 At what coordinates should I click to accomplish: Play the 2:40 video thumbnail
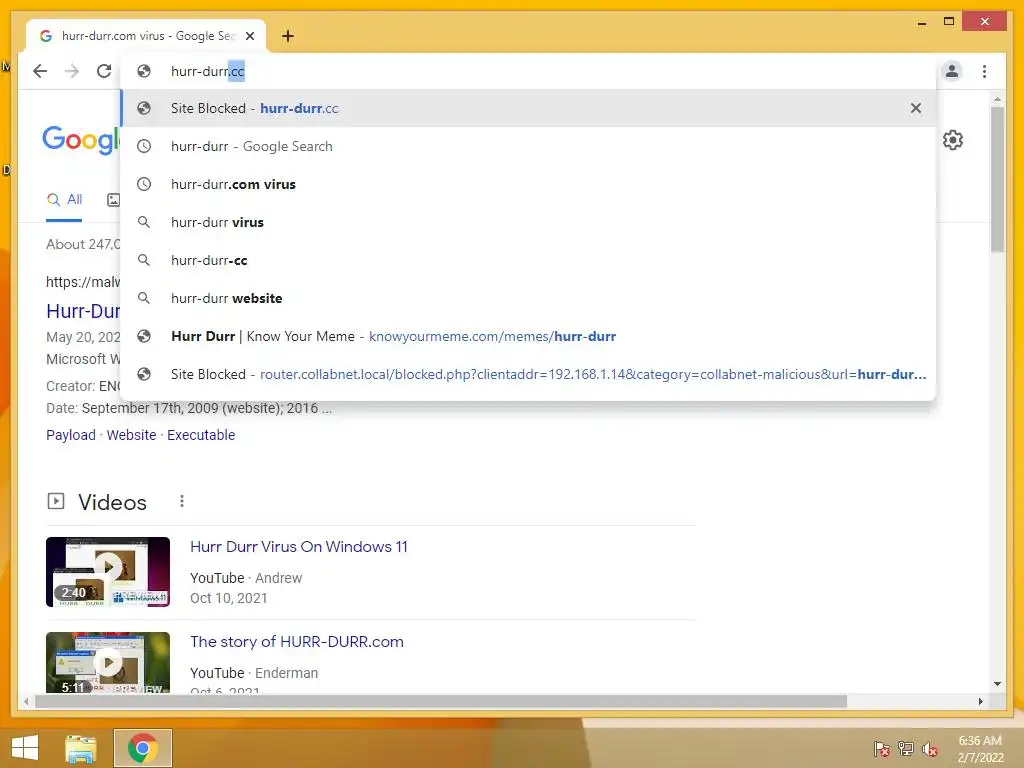[x=108, y=572]
